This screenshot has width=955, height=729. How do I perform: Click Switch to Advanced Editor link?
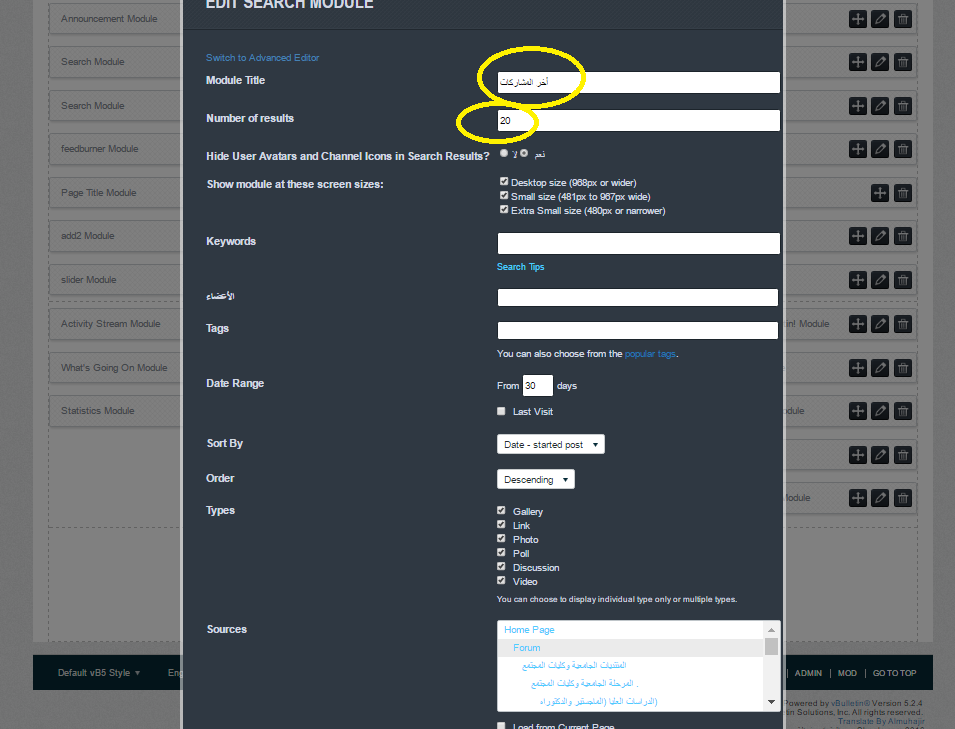[263, 58]
